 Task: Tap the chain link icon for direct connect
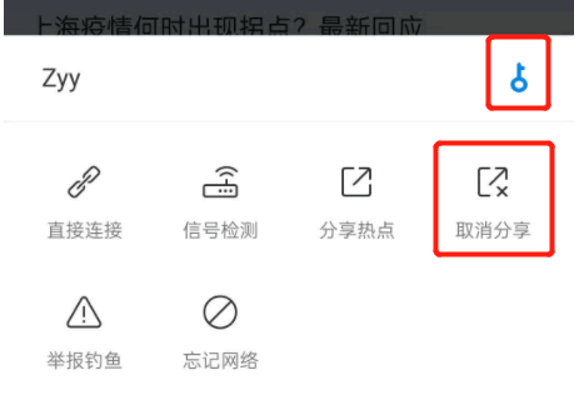click(x=84, y=182)
